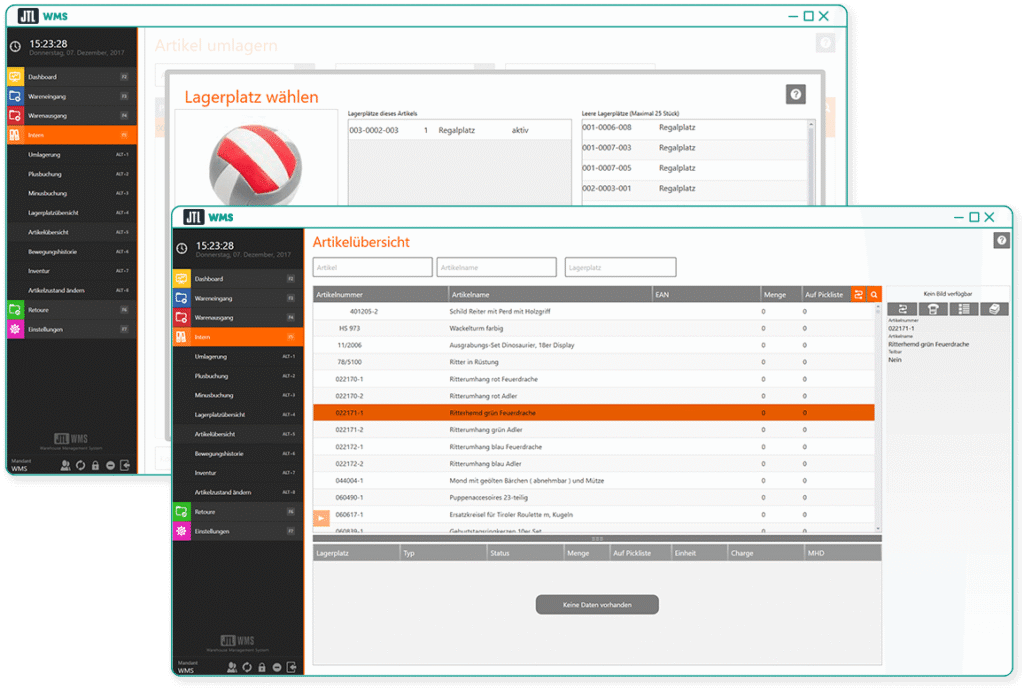Click the list view icon in the article detail panel

(x=964, y=310)
